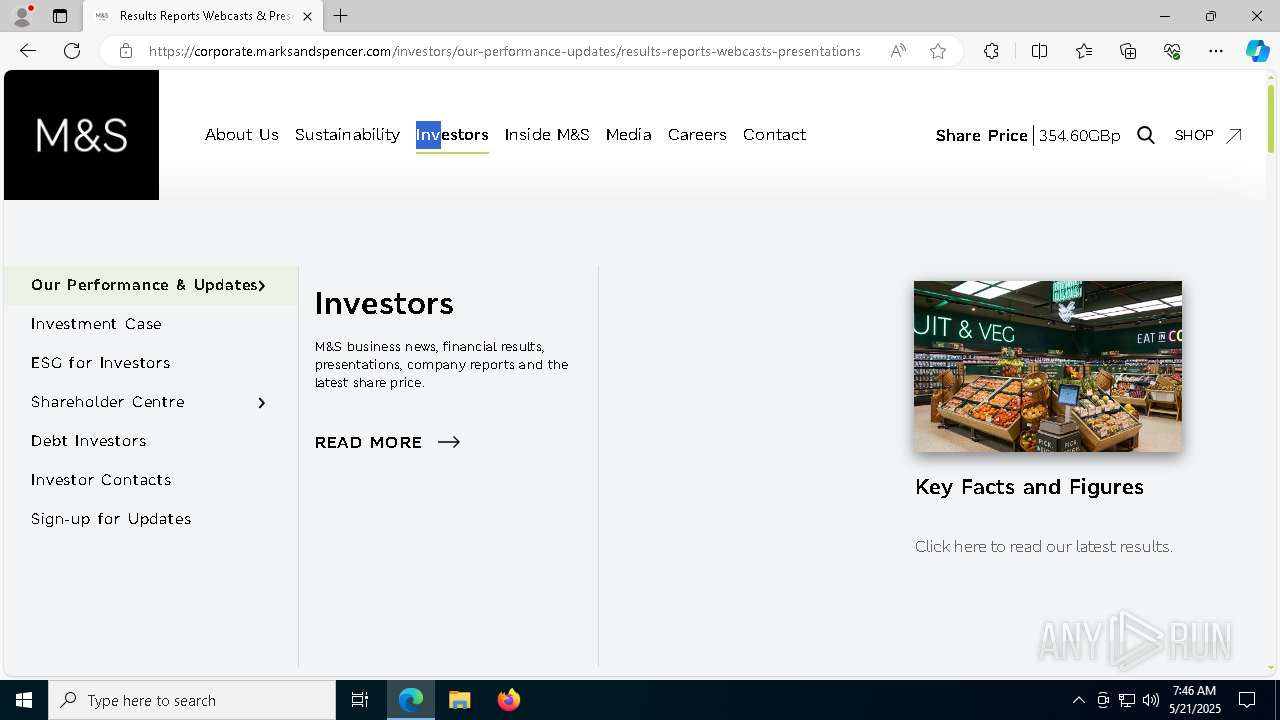Screen dimensions: 1280x720
Task: Open Edge Settings and more menu
Action: (x=1216, y=51)
